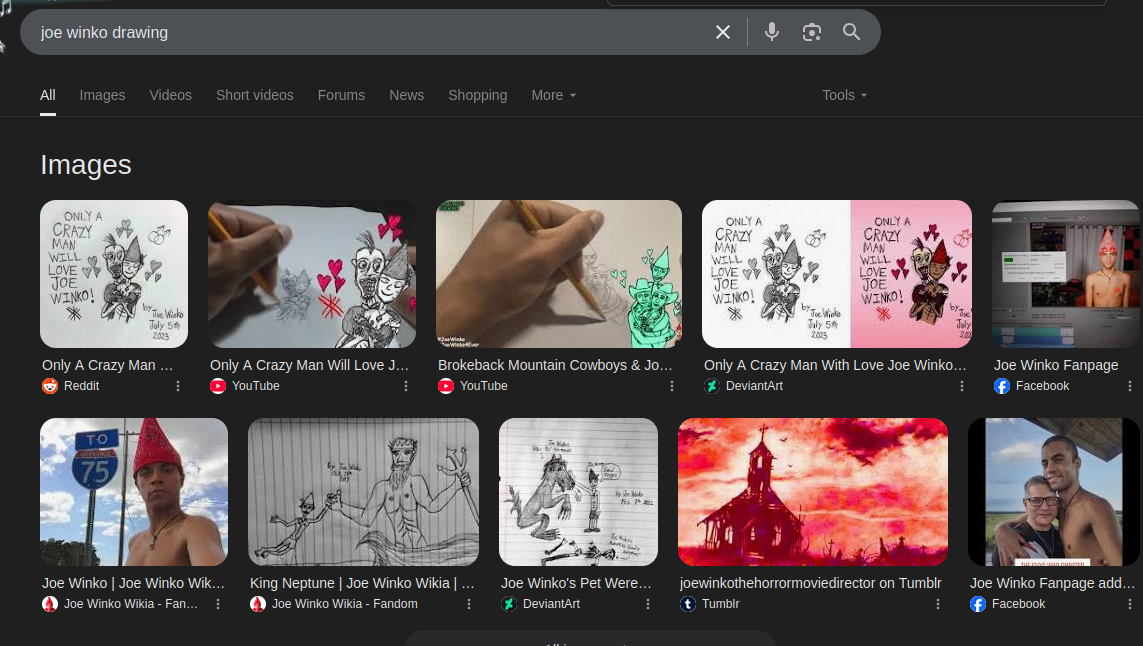This screenshot has height=646, width=1143.
Task: Click Facebook icon under Joe Winko Fanpage
Action: (1002, 386)
